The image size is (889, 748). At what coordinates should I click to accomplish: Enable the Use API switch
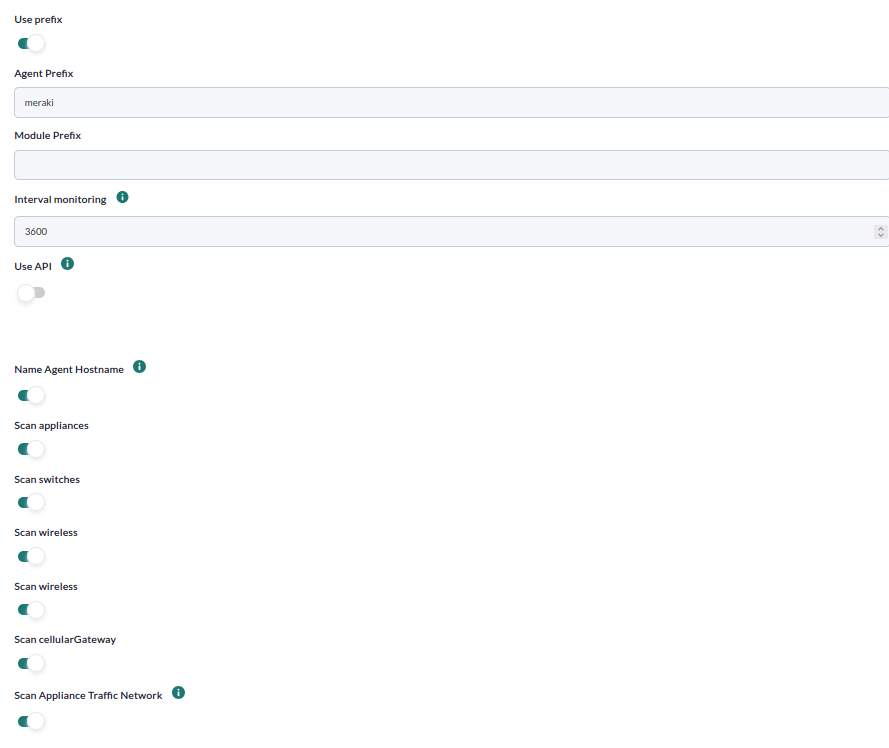coord(31,293)
